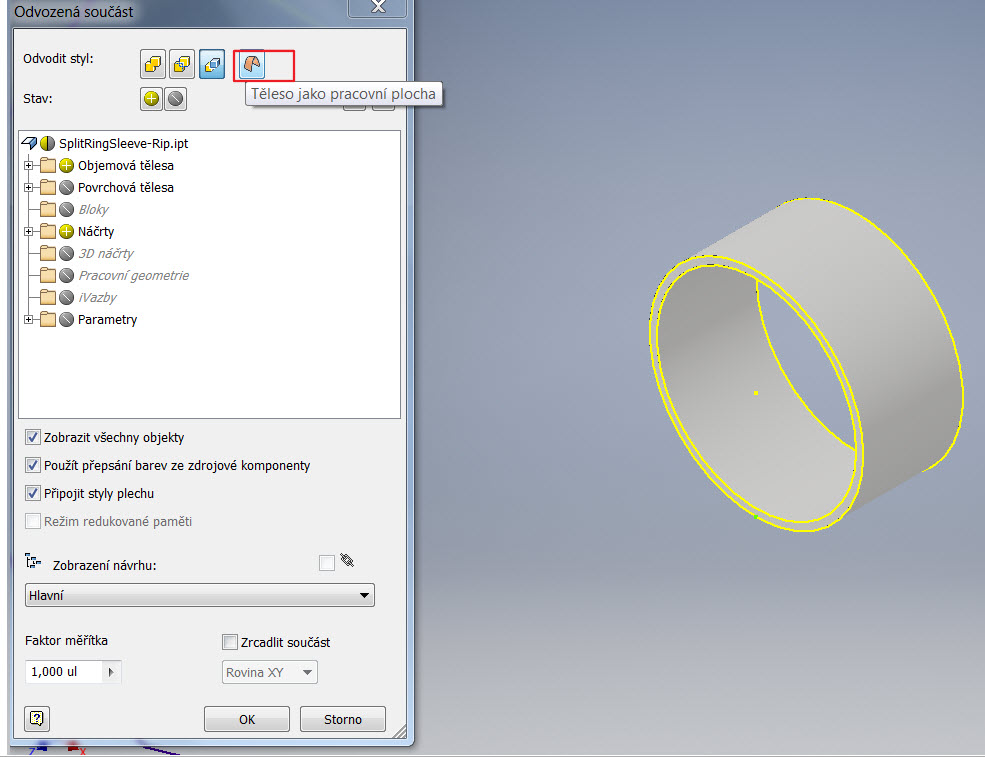Click the ring sleeve model in viewport

tap(805, 364)
